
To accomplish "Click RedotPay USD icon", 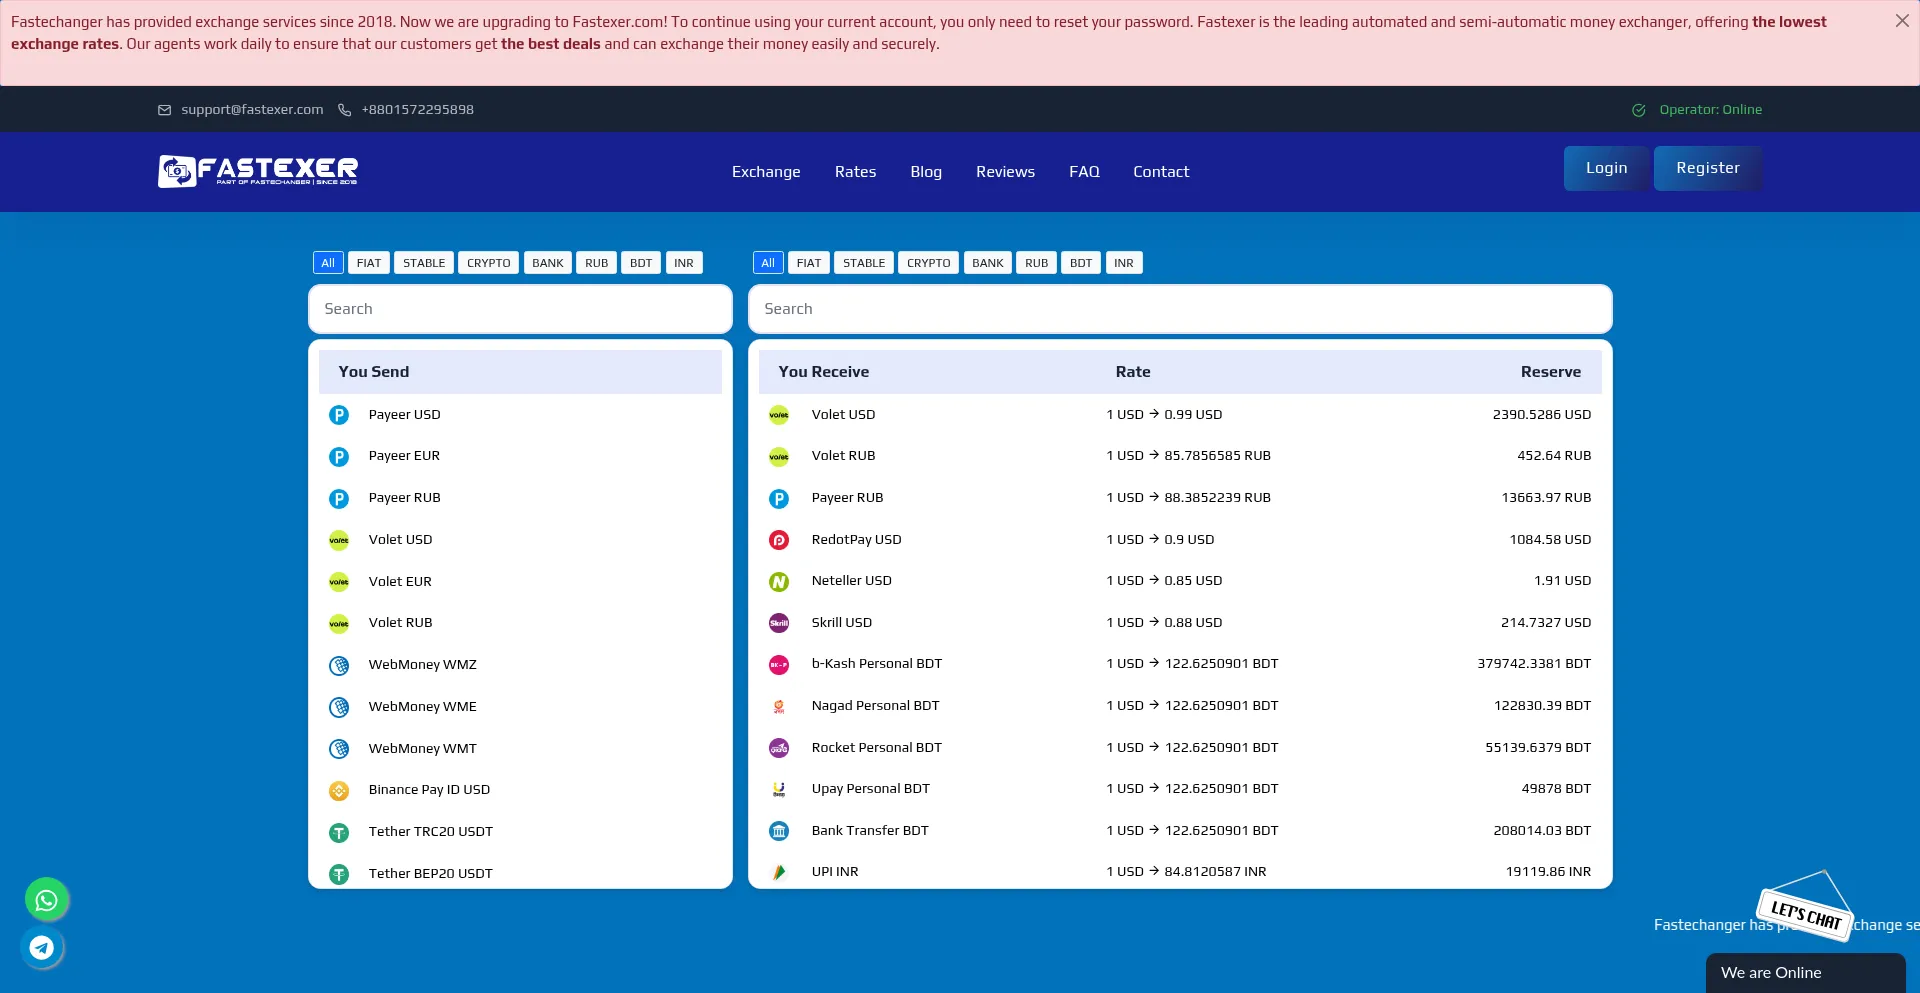I will (x=779, y=540).
